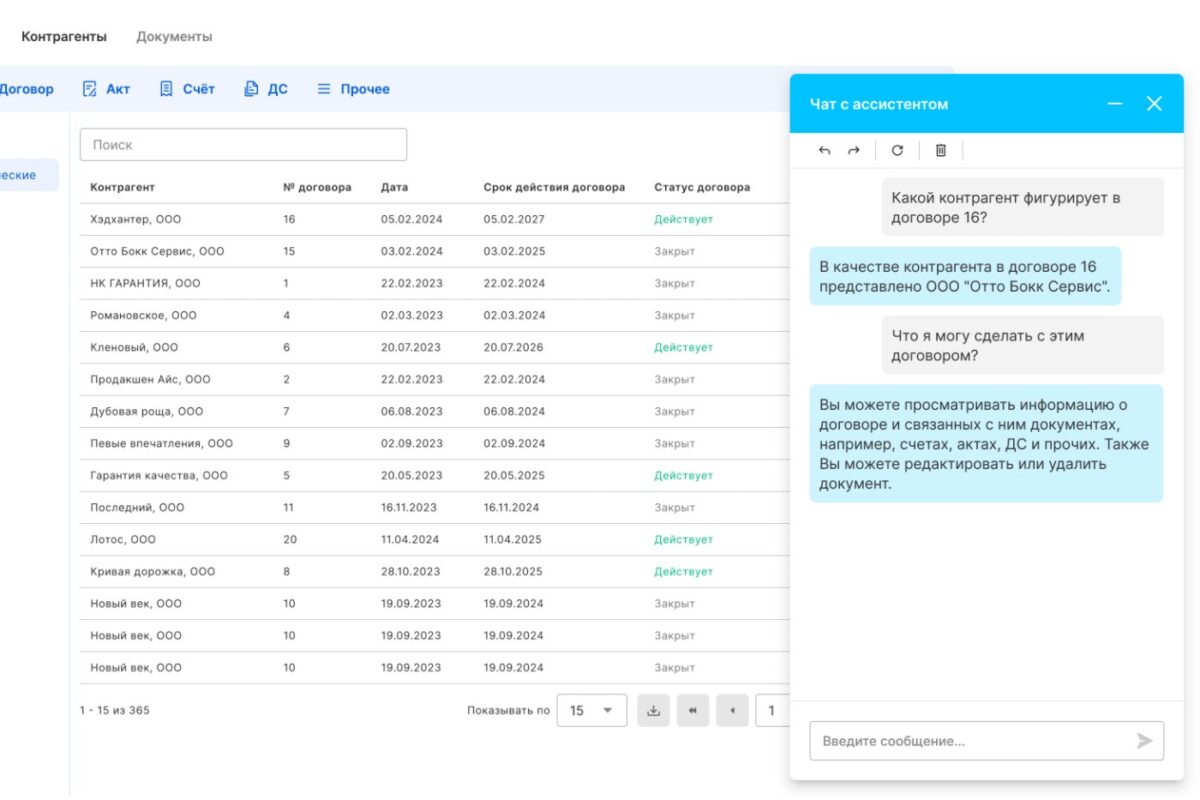Viewport: 1200px width, 800px height.
Task: Minimize the assistant chat panel
Action: [x=1115, y=103]
